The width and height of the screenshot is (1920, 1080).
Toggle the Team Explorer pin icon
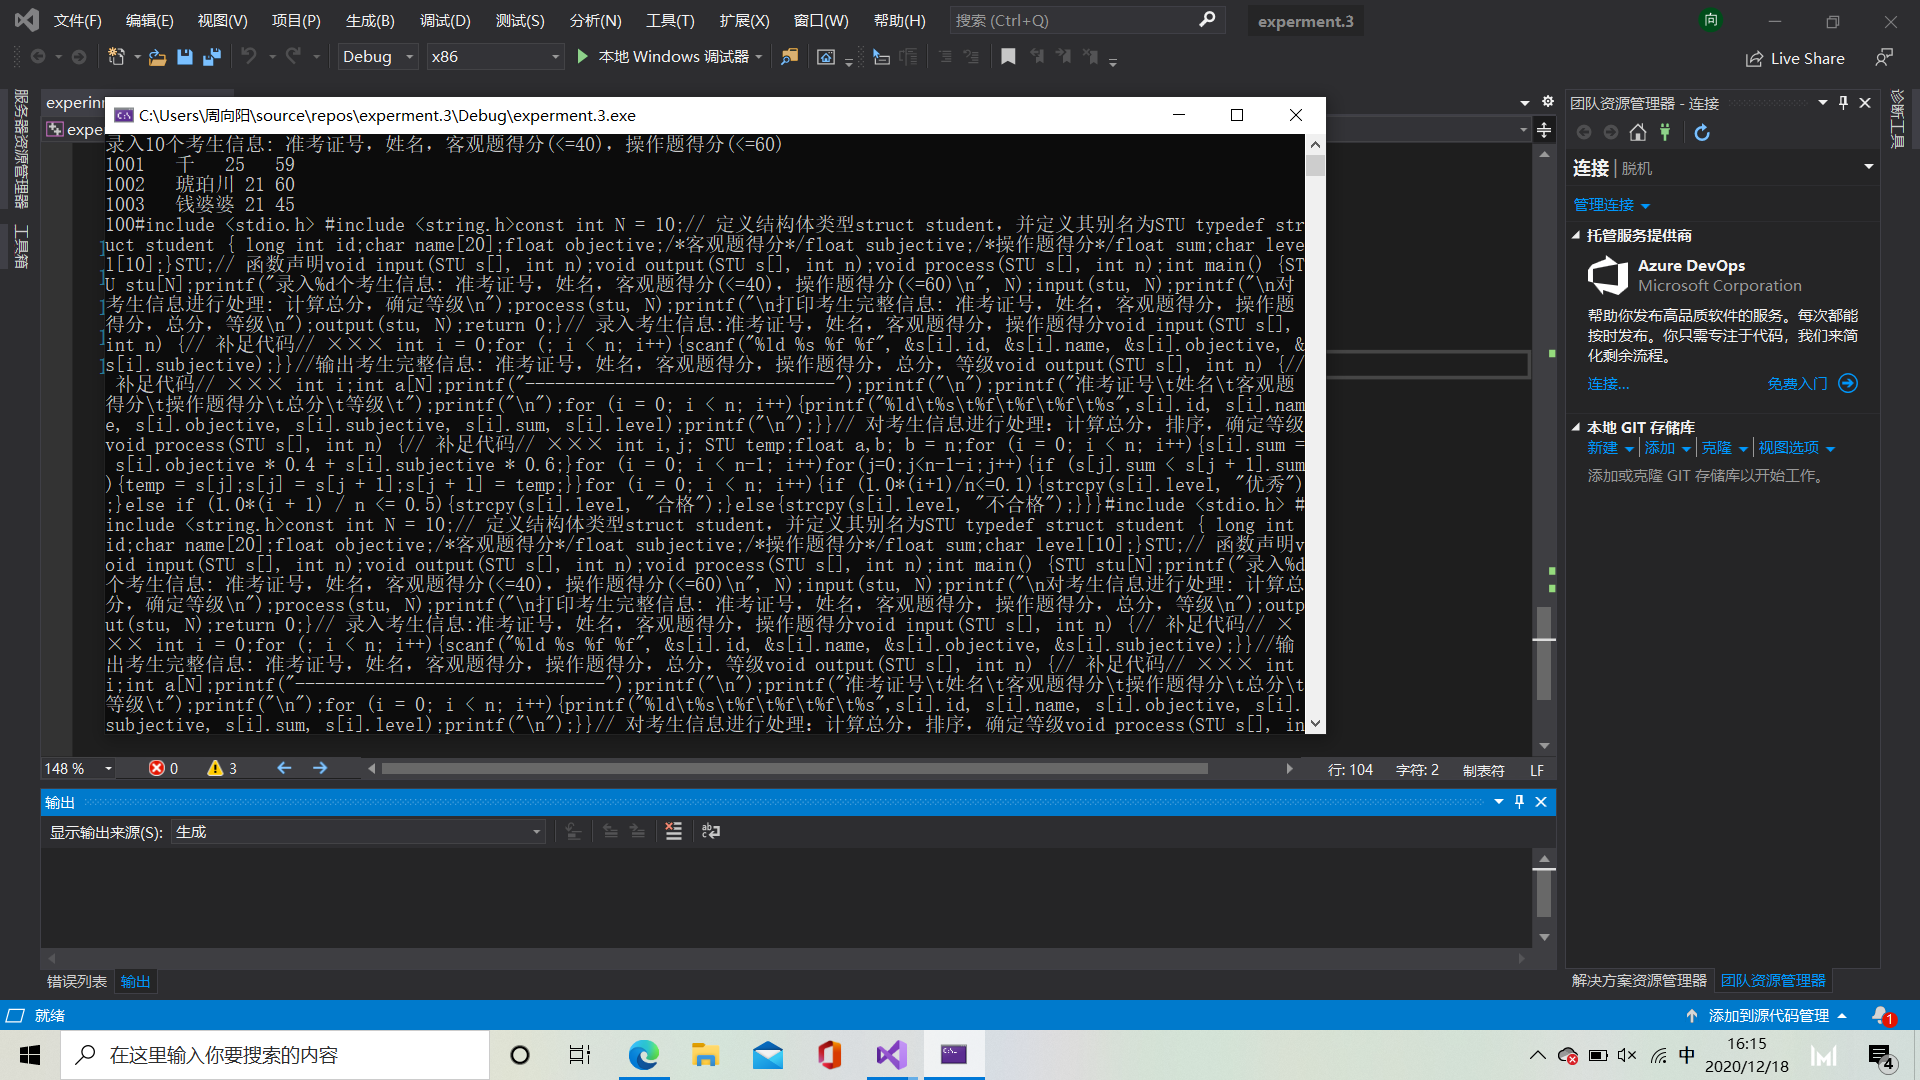click(1843, 103)
